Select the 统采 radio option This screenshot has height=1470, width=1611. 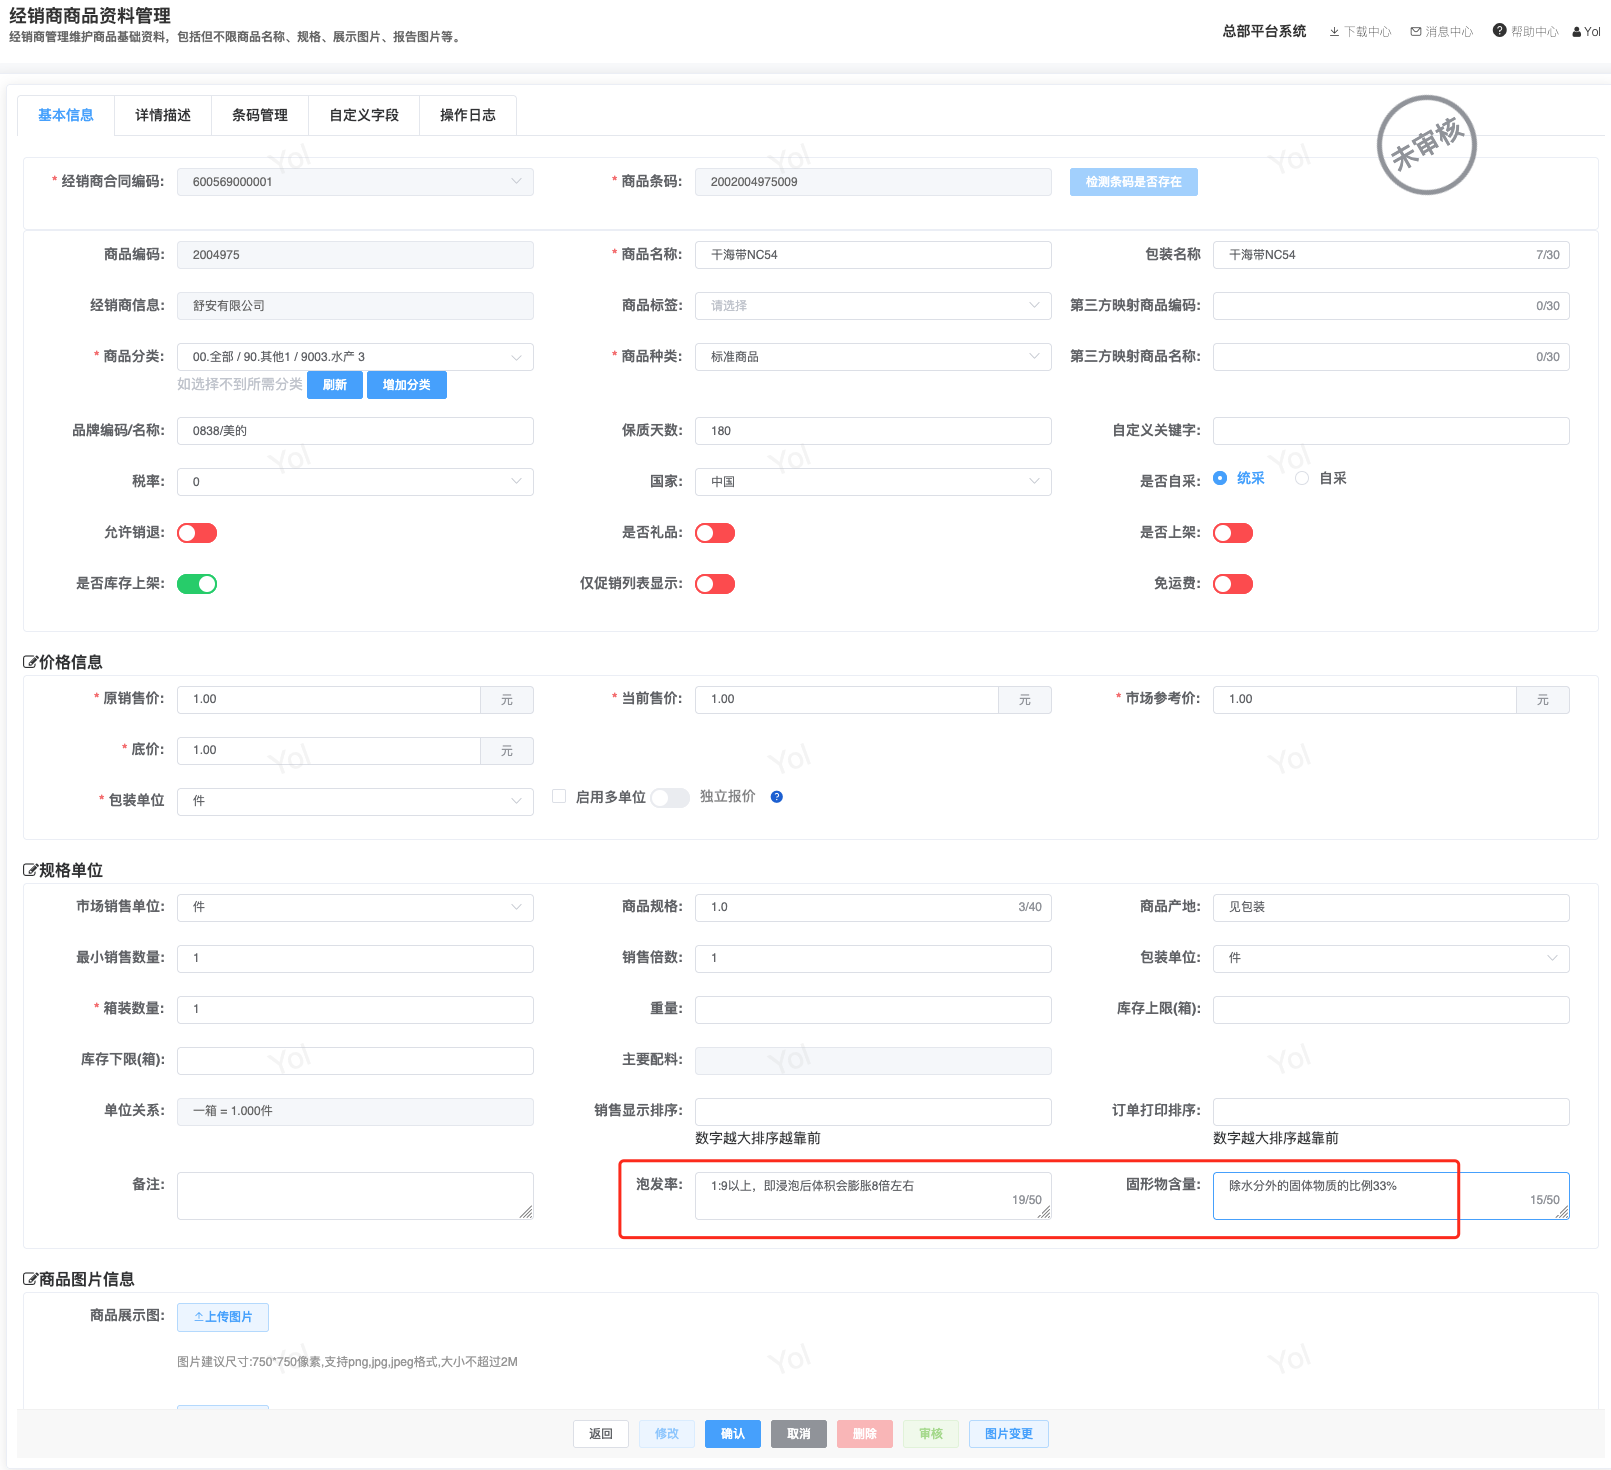1220,478
